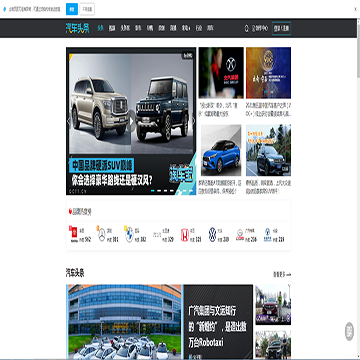Click the Honda brand logo
The width and height of the screenshot is (360, 360).
point(185,235)
